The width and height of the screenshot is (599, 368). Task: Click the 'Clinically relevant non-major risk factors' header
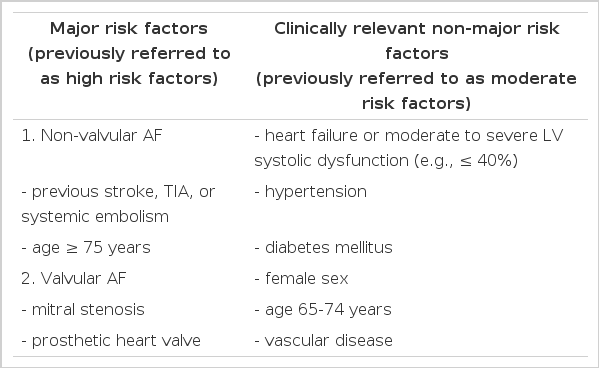[x=416, y=41]
